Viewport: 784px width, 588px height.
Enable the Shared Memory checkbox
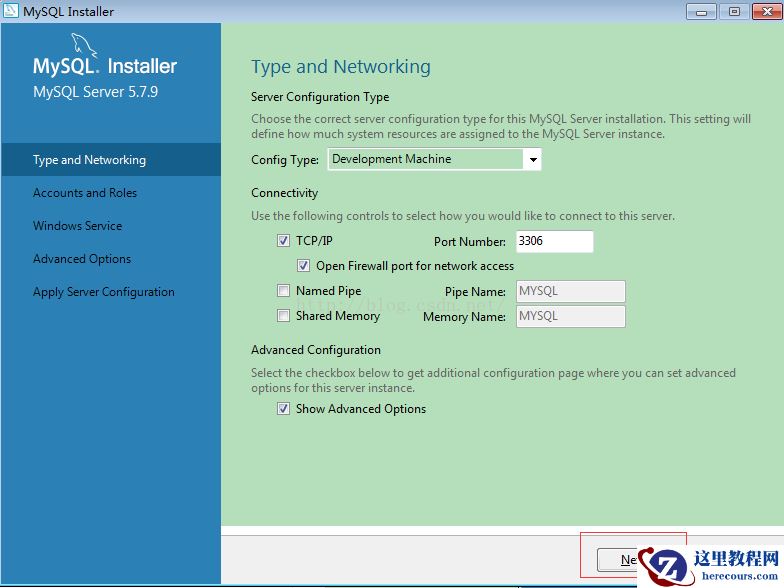tap(283, 316)
